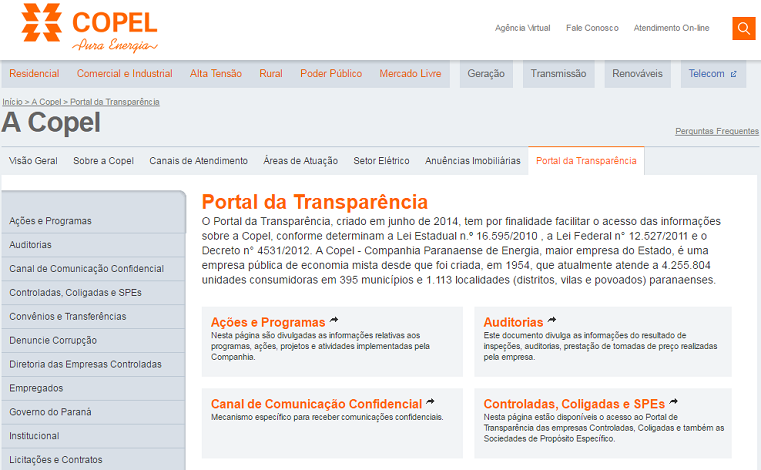Click the orange search icon button
The height and width of the screenshot is (470, 761).
point(744,28)
